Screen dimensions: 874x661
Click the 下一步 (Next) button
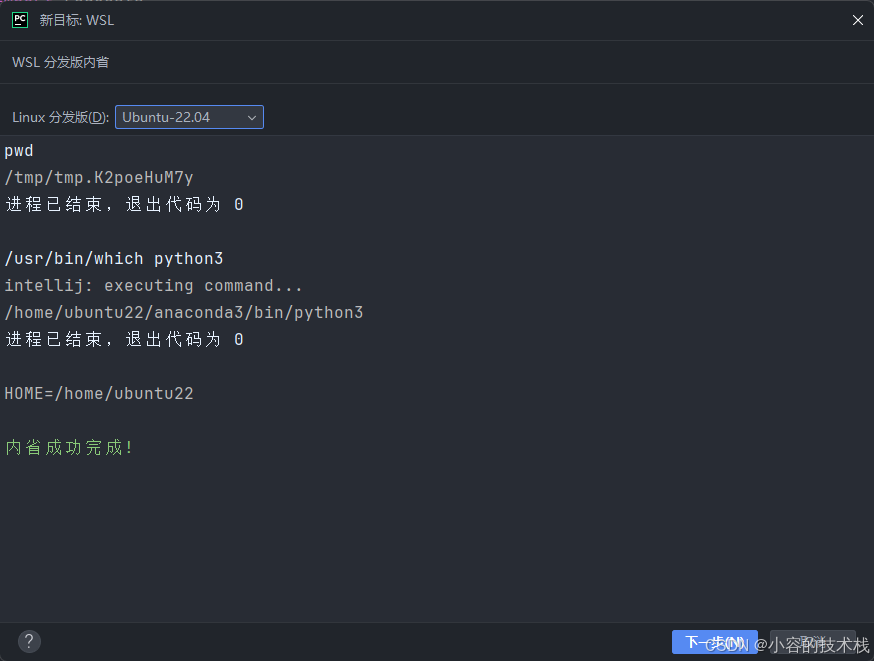715,642
